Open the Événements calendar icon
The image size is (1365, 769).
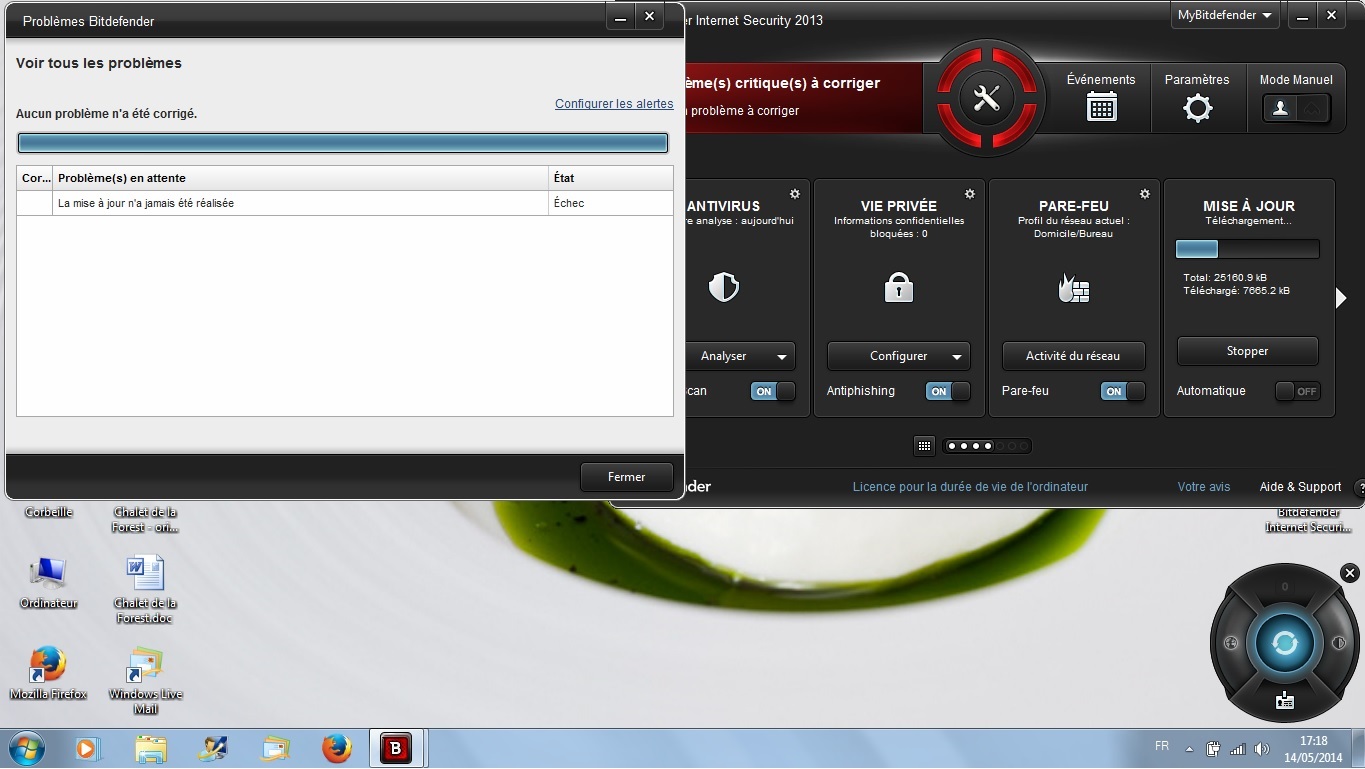[x=1101, y=107]
